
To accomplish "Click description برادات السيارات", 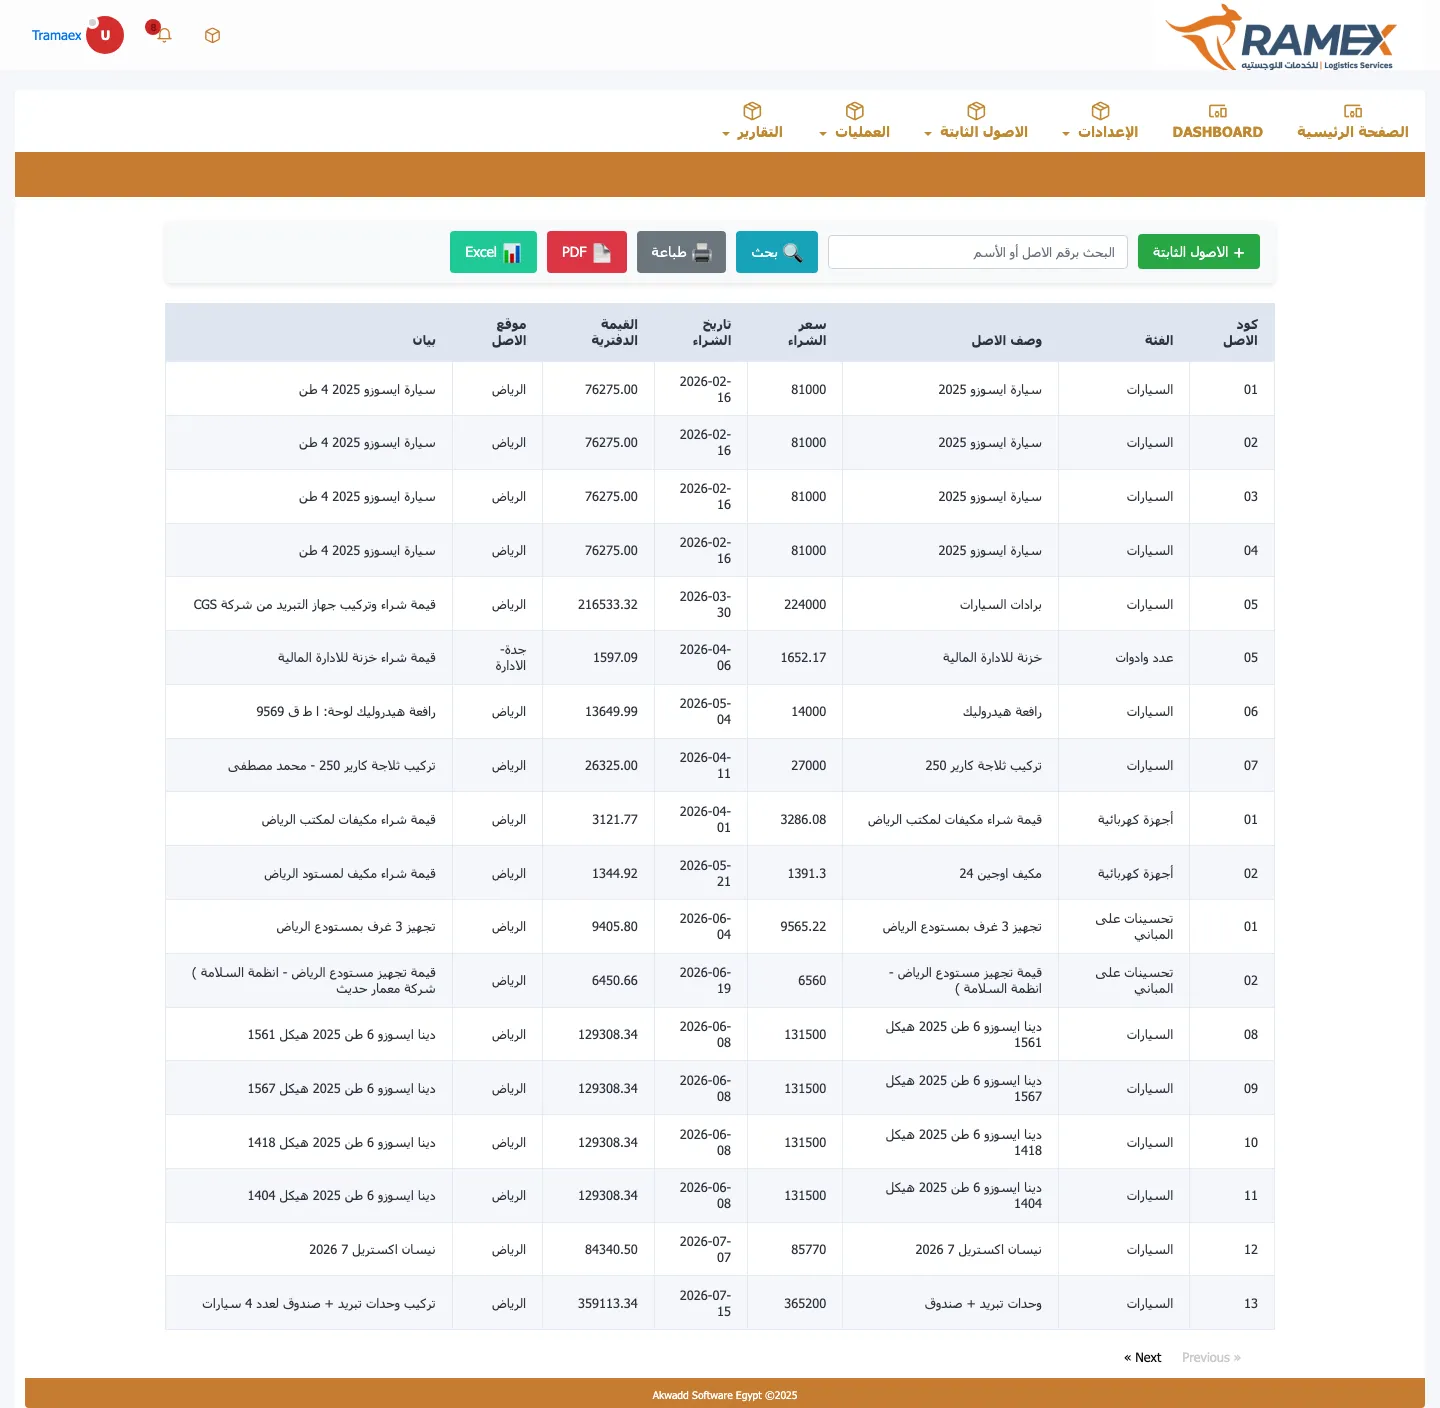I will [x=1000, y=604].
